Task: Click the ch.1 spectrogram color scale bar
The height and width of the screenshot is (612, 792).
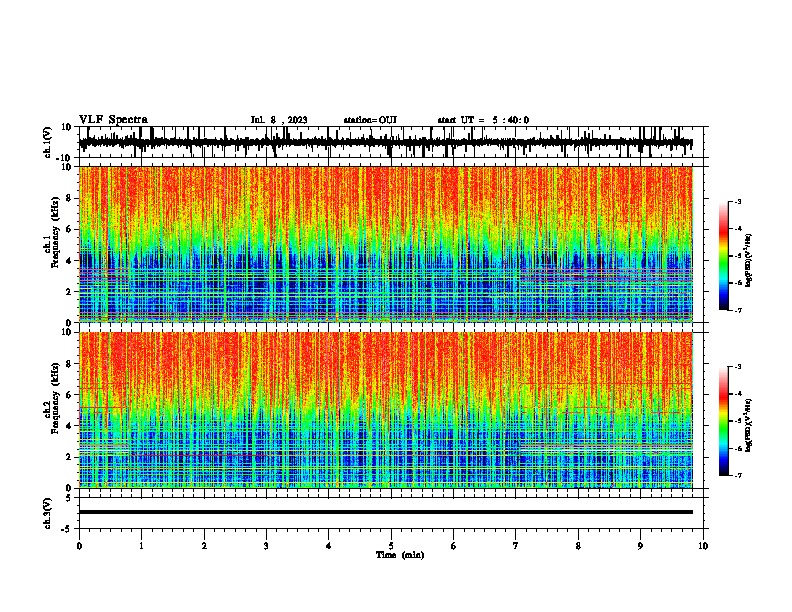Action: (724, 256)
